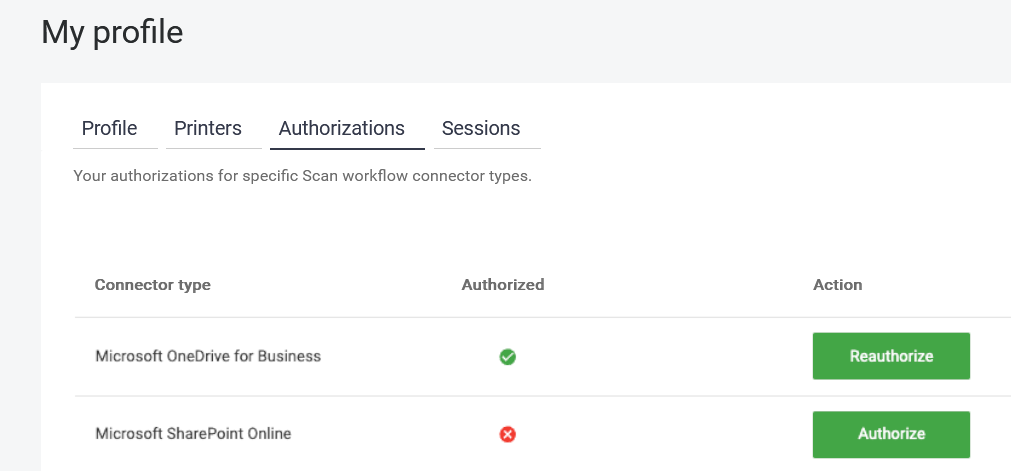
Task: Click blank space in the SharePoint row between the status icon and Authorize
Action: (660, 434)
